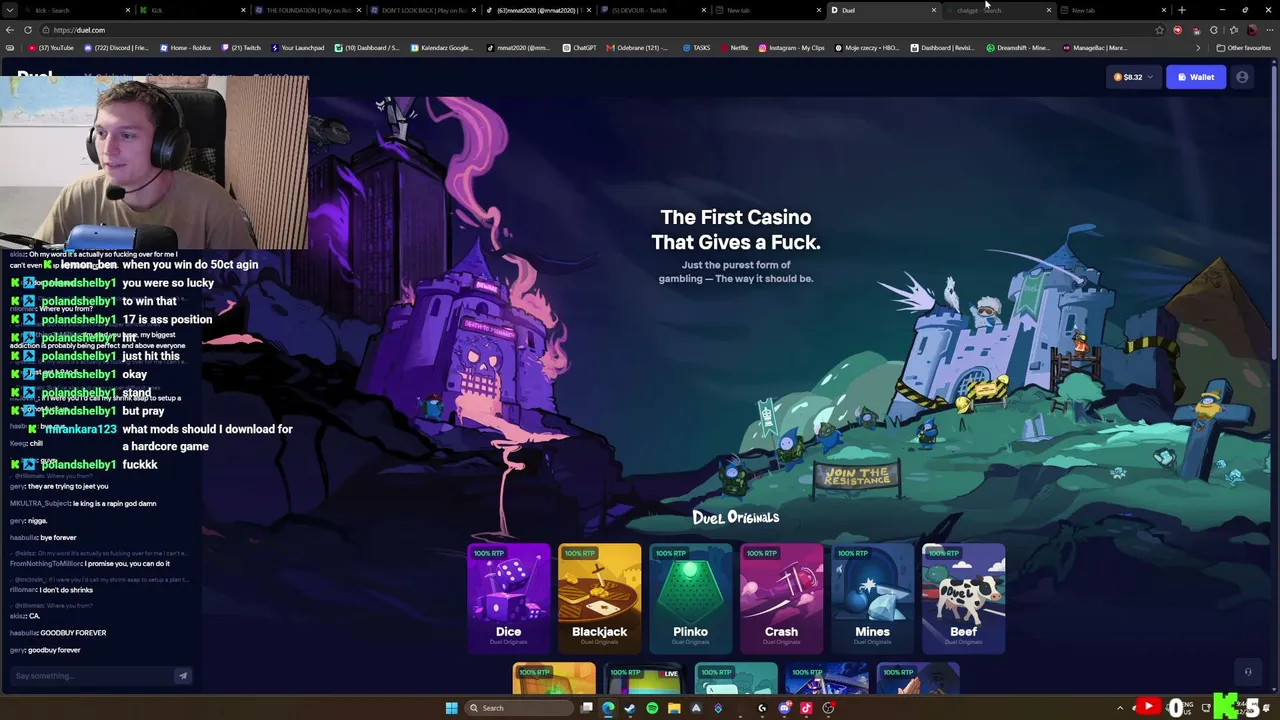Click the blue Wallet button
Viewport: 1280px width, 720px height.
point(1196,77)
